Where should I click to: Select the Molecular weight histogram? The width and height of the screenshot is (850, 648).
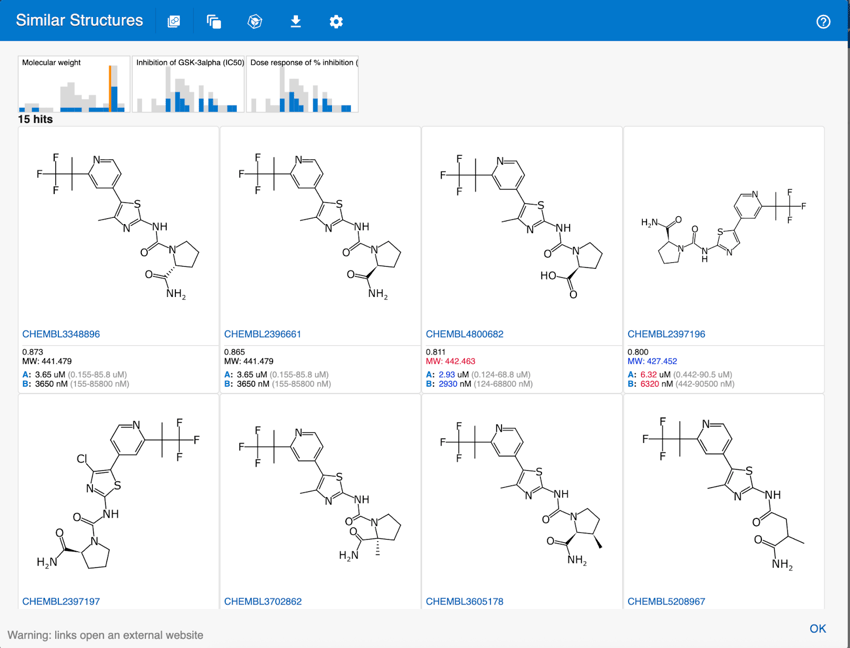click(74, 85)
